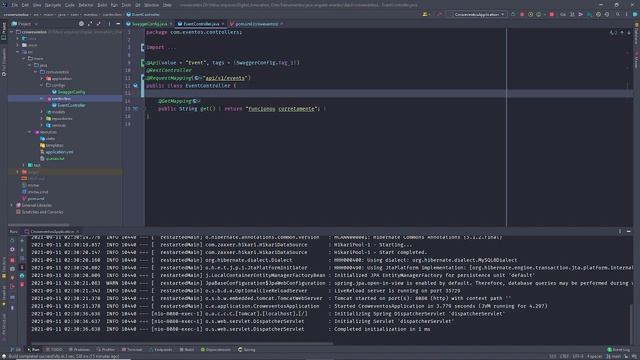The height and width of the screenshot is (360, 640).
Task: Open the Edit menu
Action: (25, 5)
